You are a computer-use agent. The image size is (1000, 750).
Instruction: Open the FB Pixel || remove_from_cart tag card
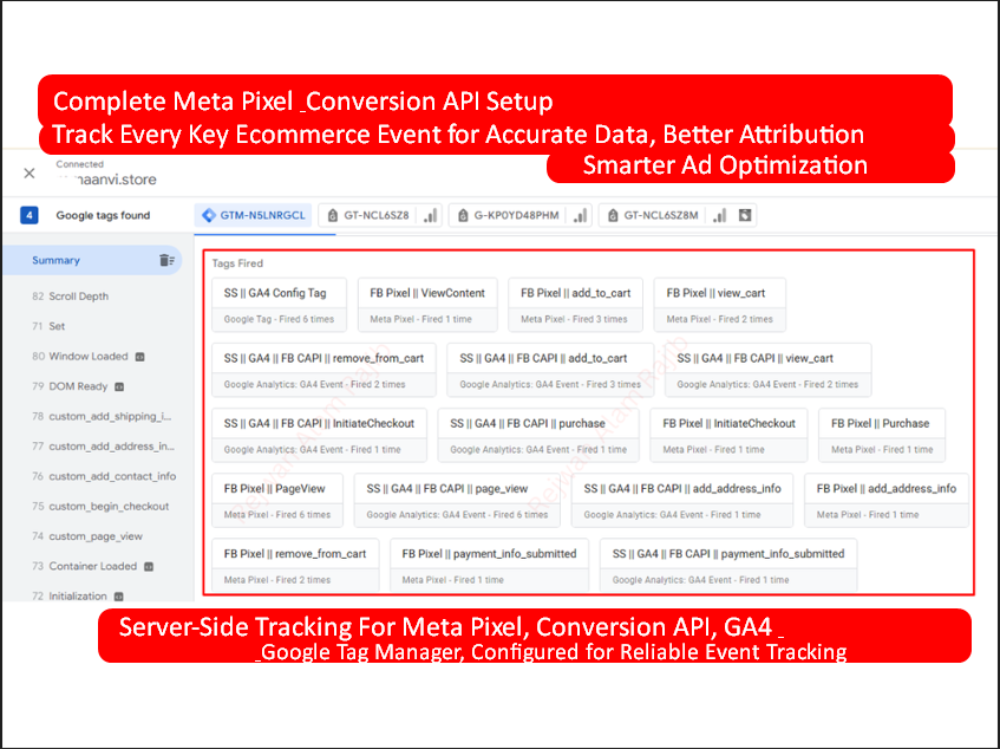295,564
